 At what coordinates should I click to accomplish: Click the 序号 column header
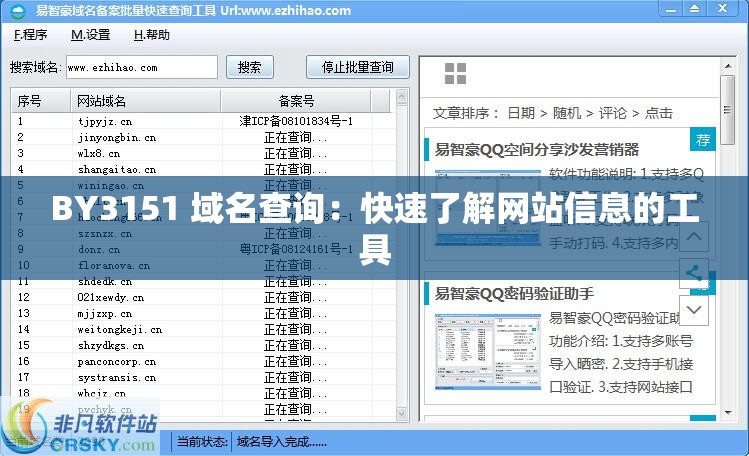pyautogui.click(x=41, y=101)
